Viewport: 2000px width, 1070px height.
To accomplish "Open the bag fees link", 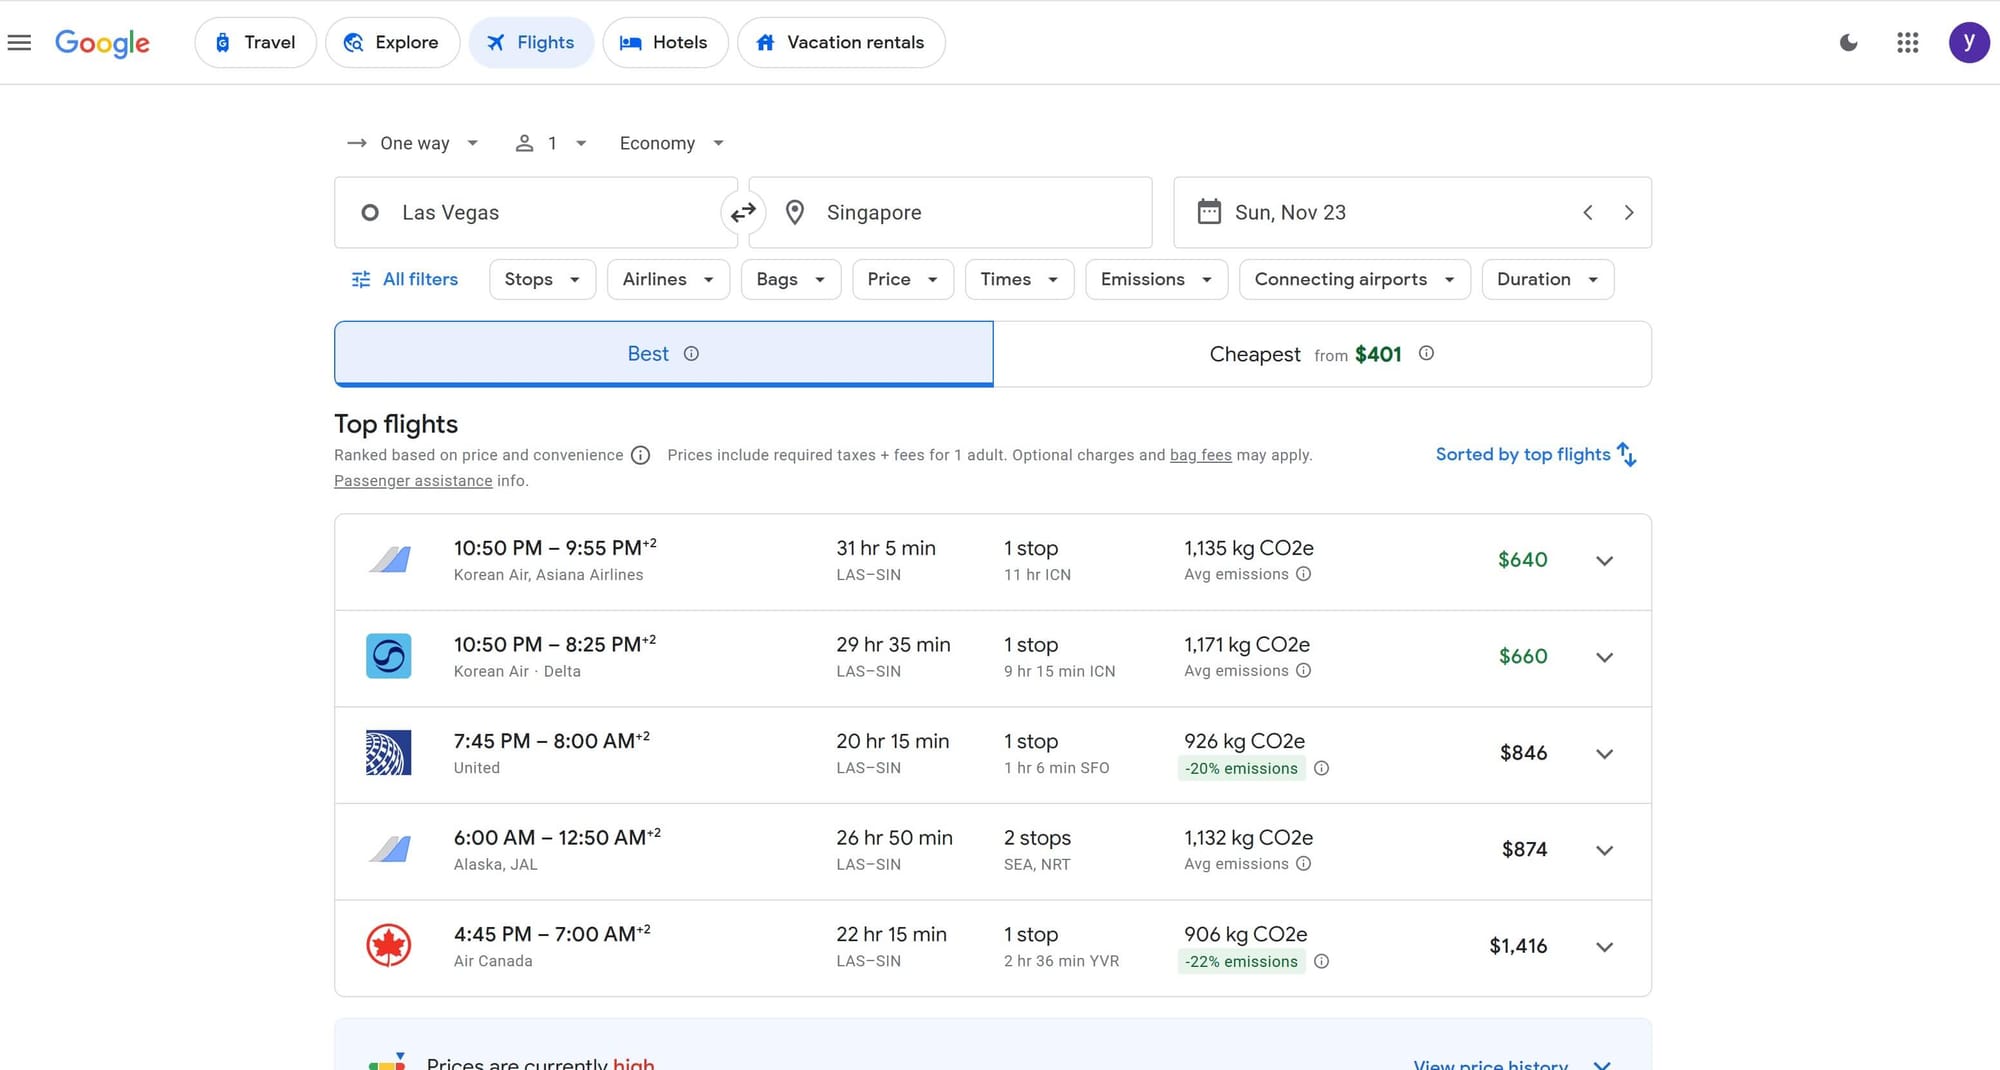I will 1200,455.
